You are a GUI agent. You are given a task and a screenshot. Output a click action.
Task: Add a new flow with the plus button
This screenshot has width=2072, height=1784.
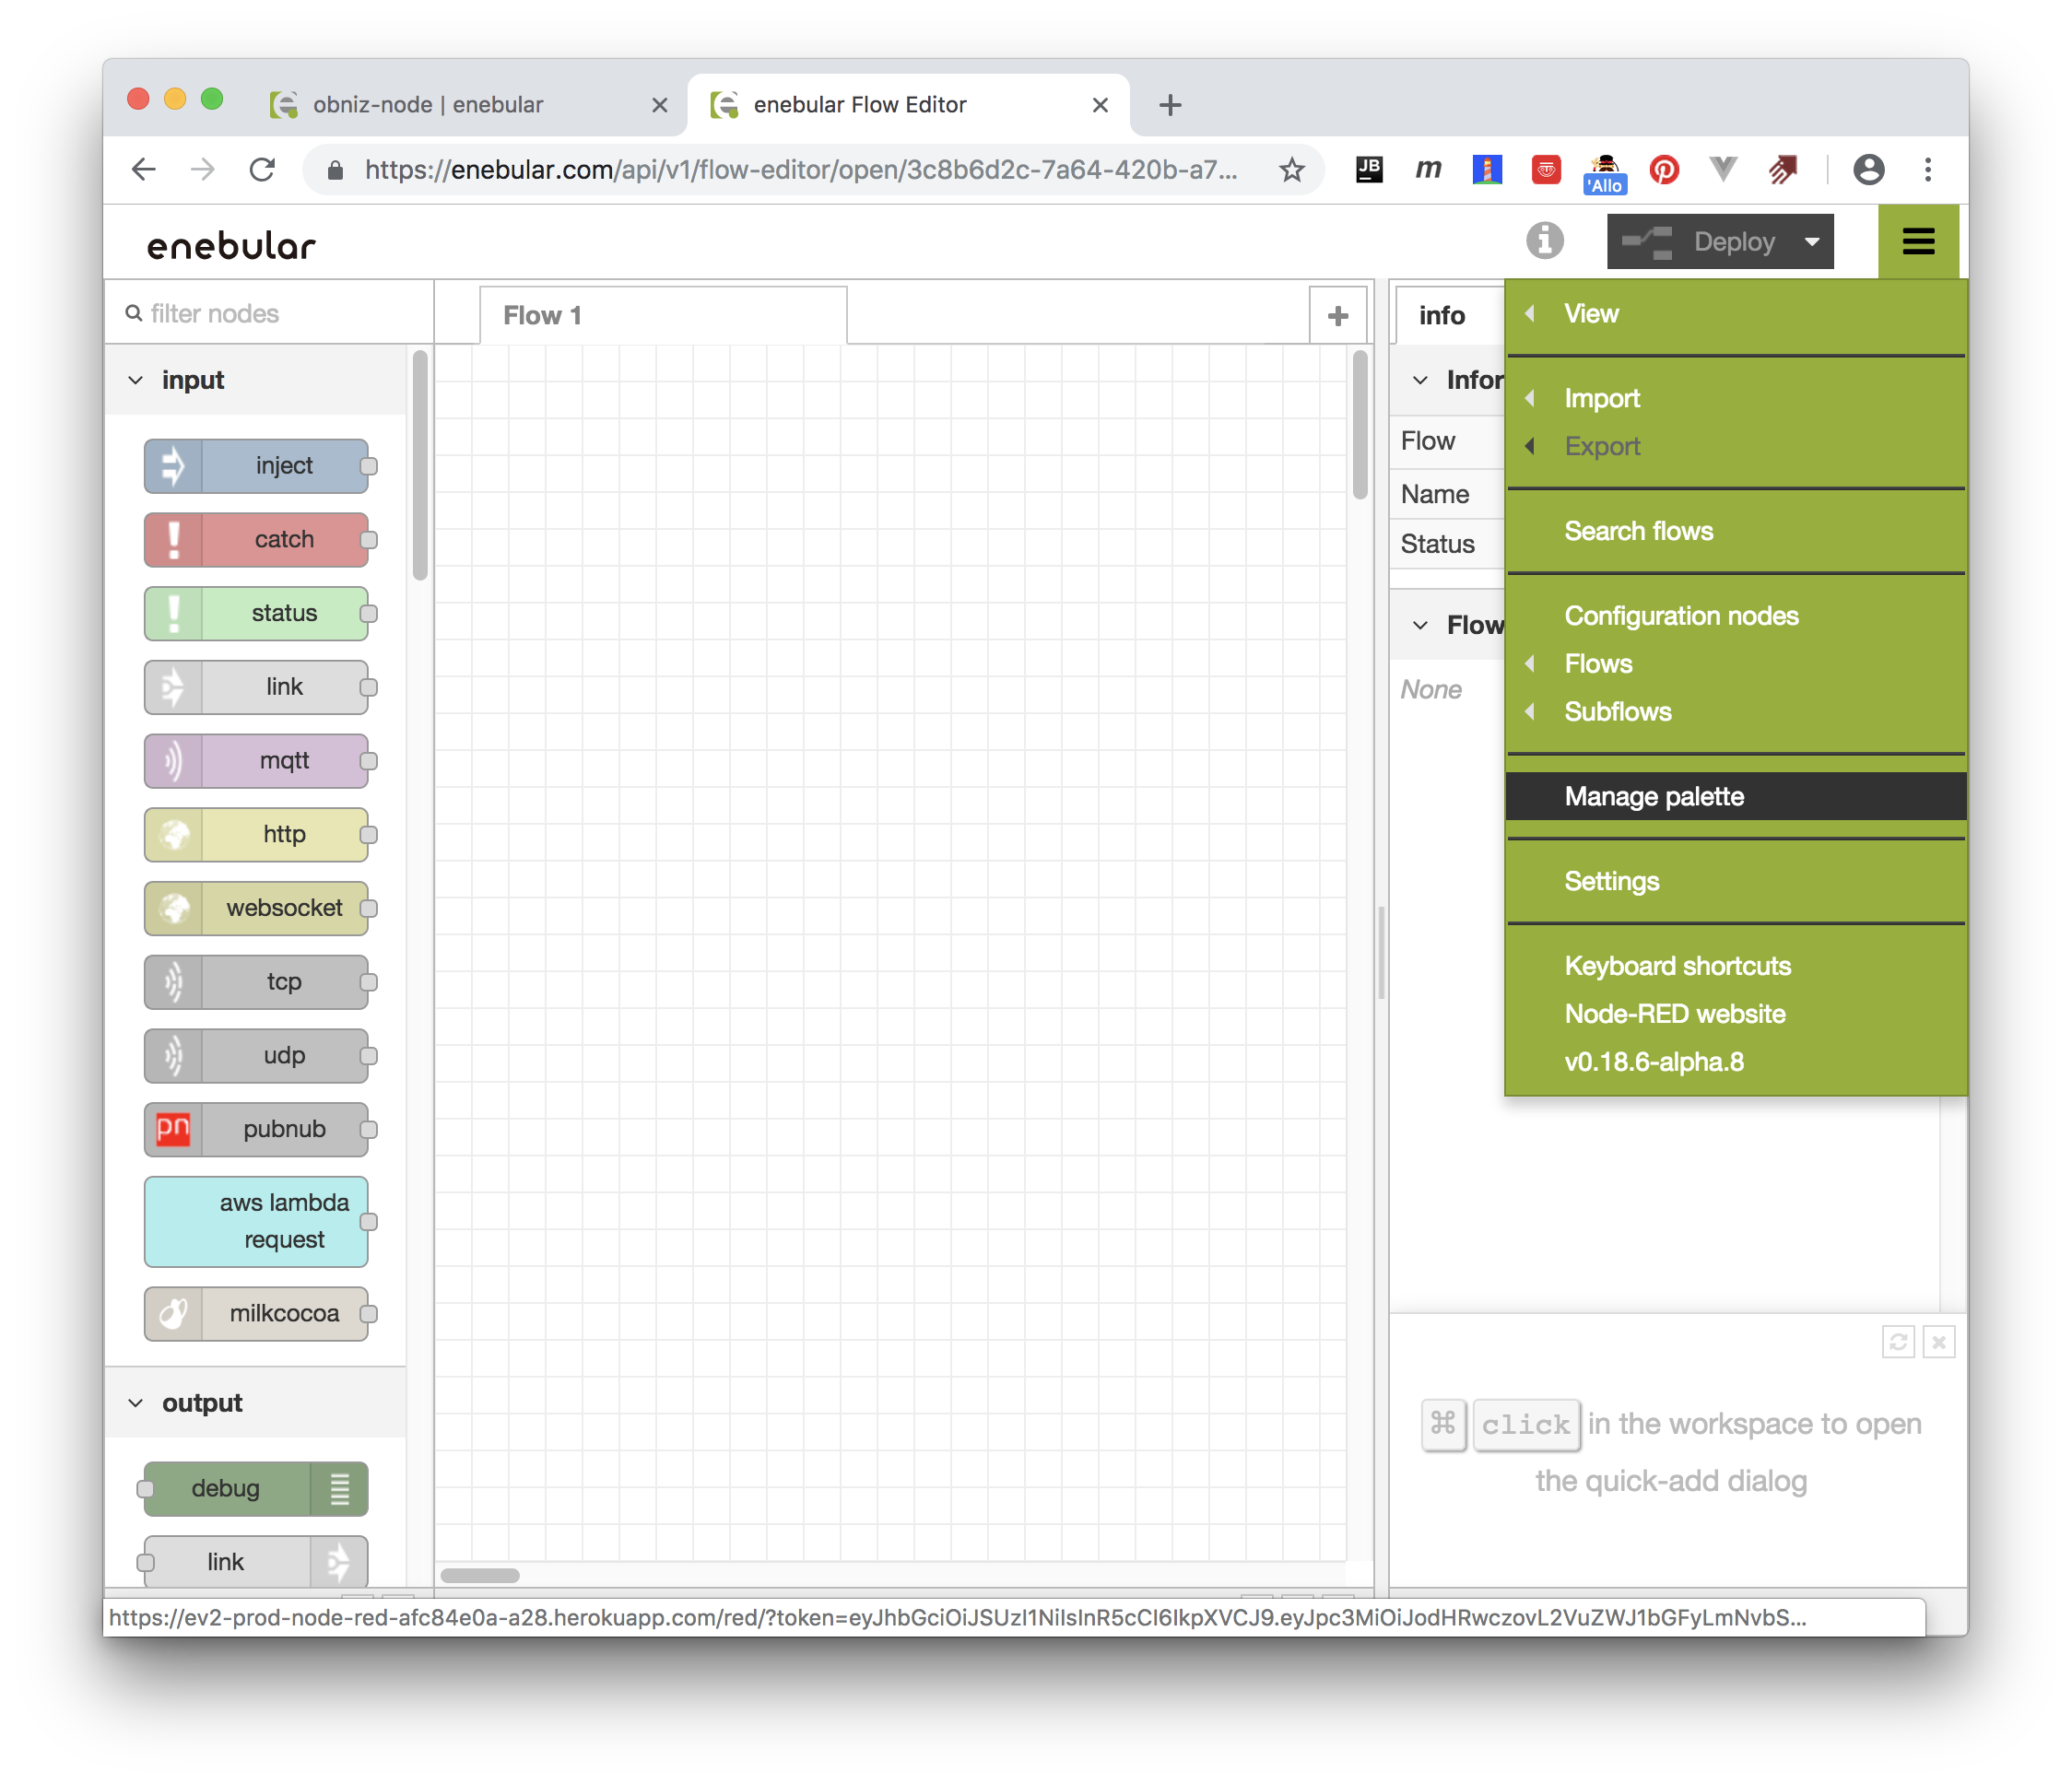coord(1337,314)
